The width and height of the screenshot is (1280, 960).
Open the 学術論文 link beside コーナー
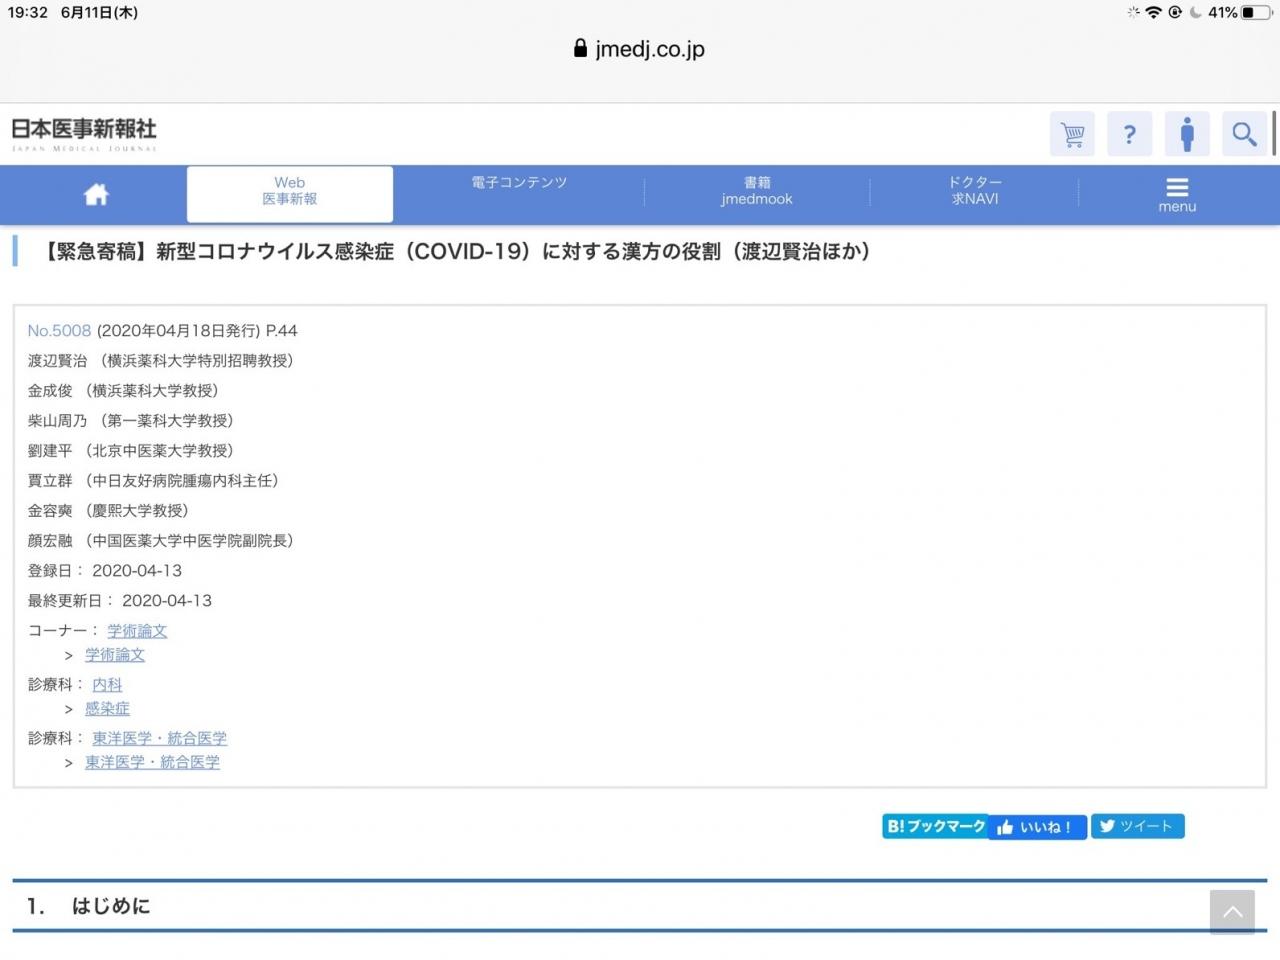click(137, 631)
